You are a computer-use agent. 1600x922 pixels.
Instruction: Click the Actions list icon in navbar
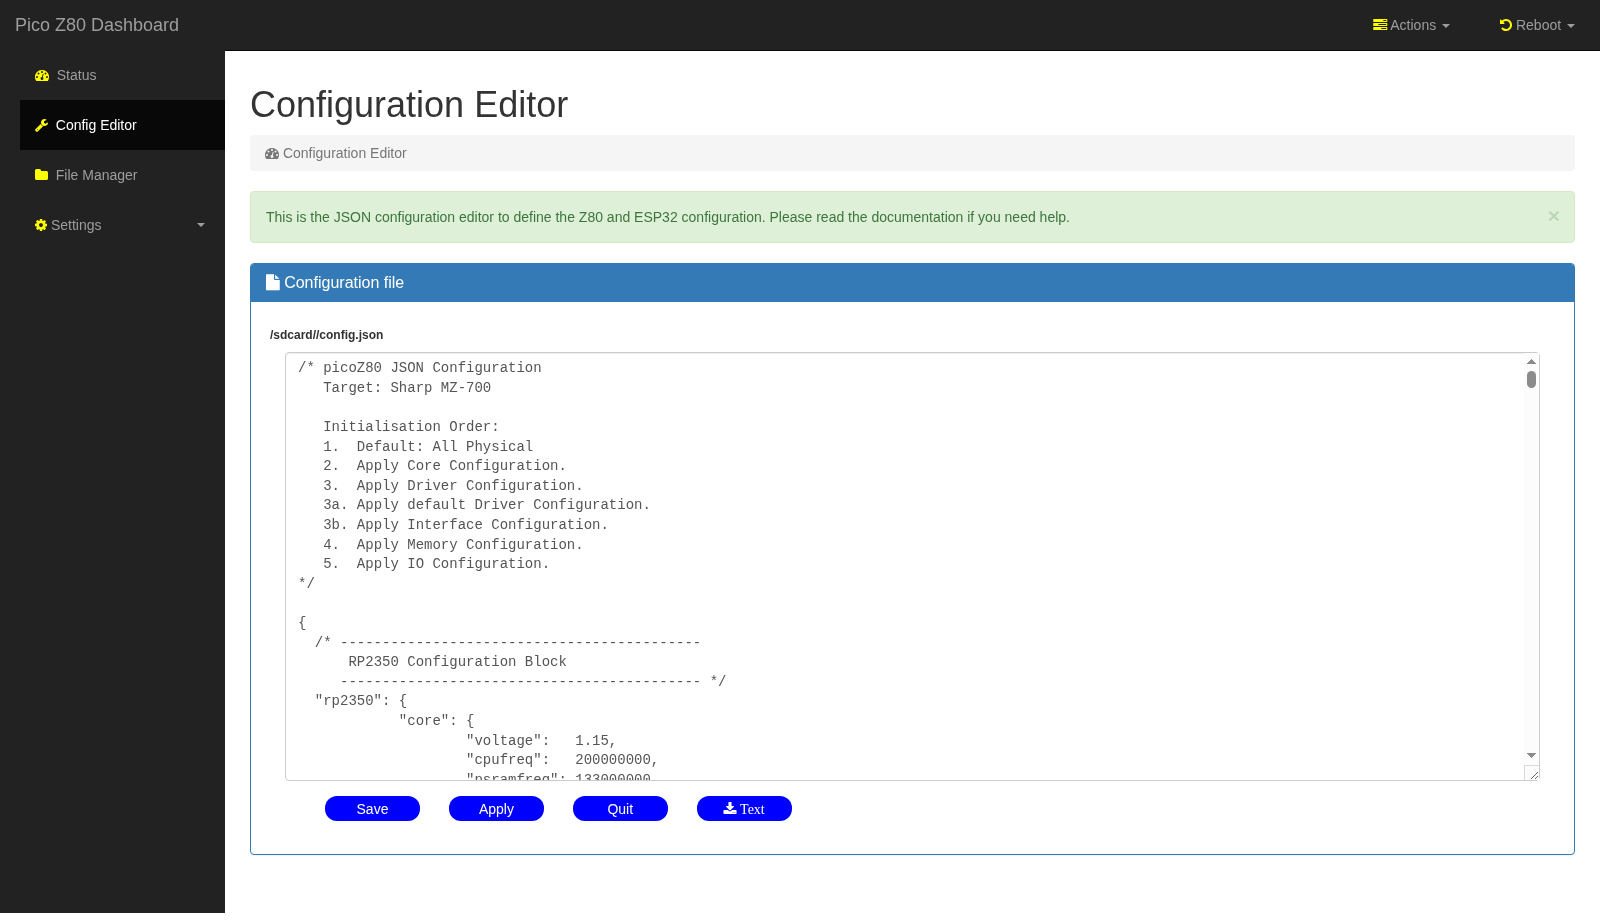point(1380,25)
